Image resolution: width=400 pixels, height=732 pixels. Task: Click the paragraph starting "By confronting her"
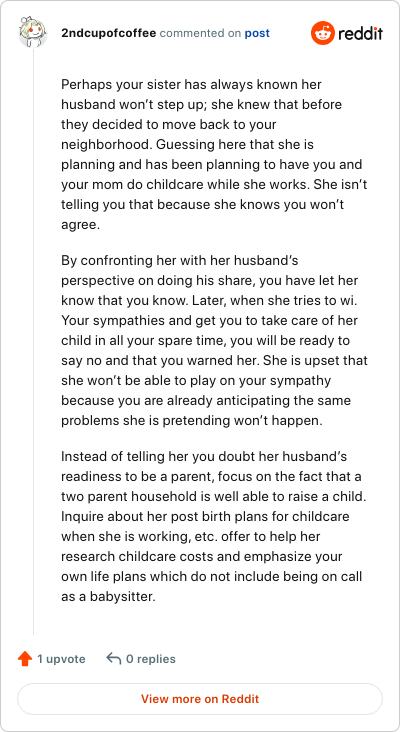click(214, 340)
